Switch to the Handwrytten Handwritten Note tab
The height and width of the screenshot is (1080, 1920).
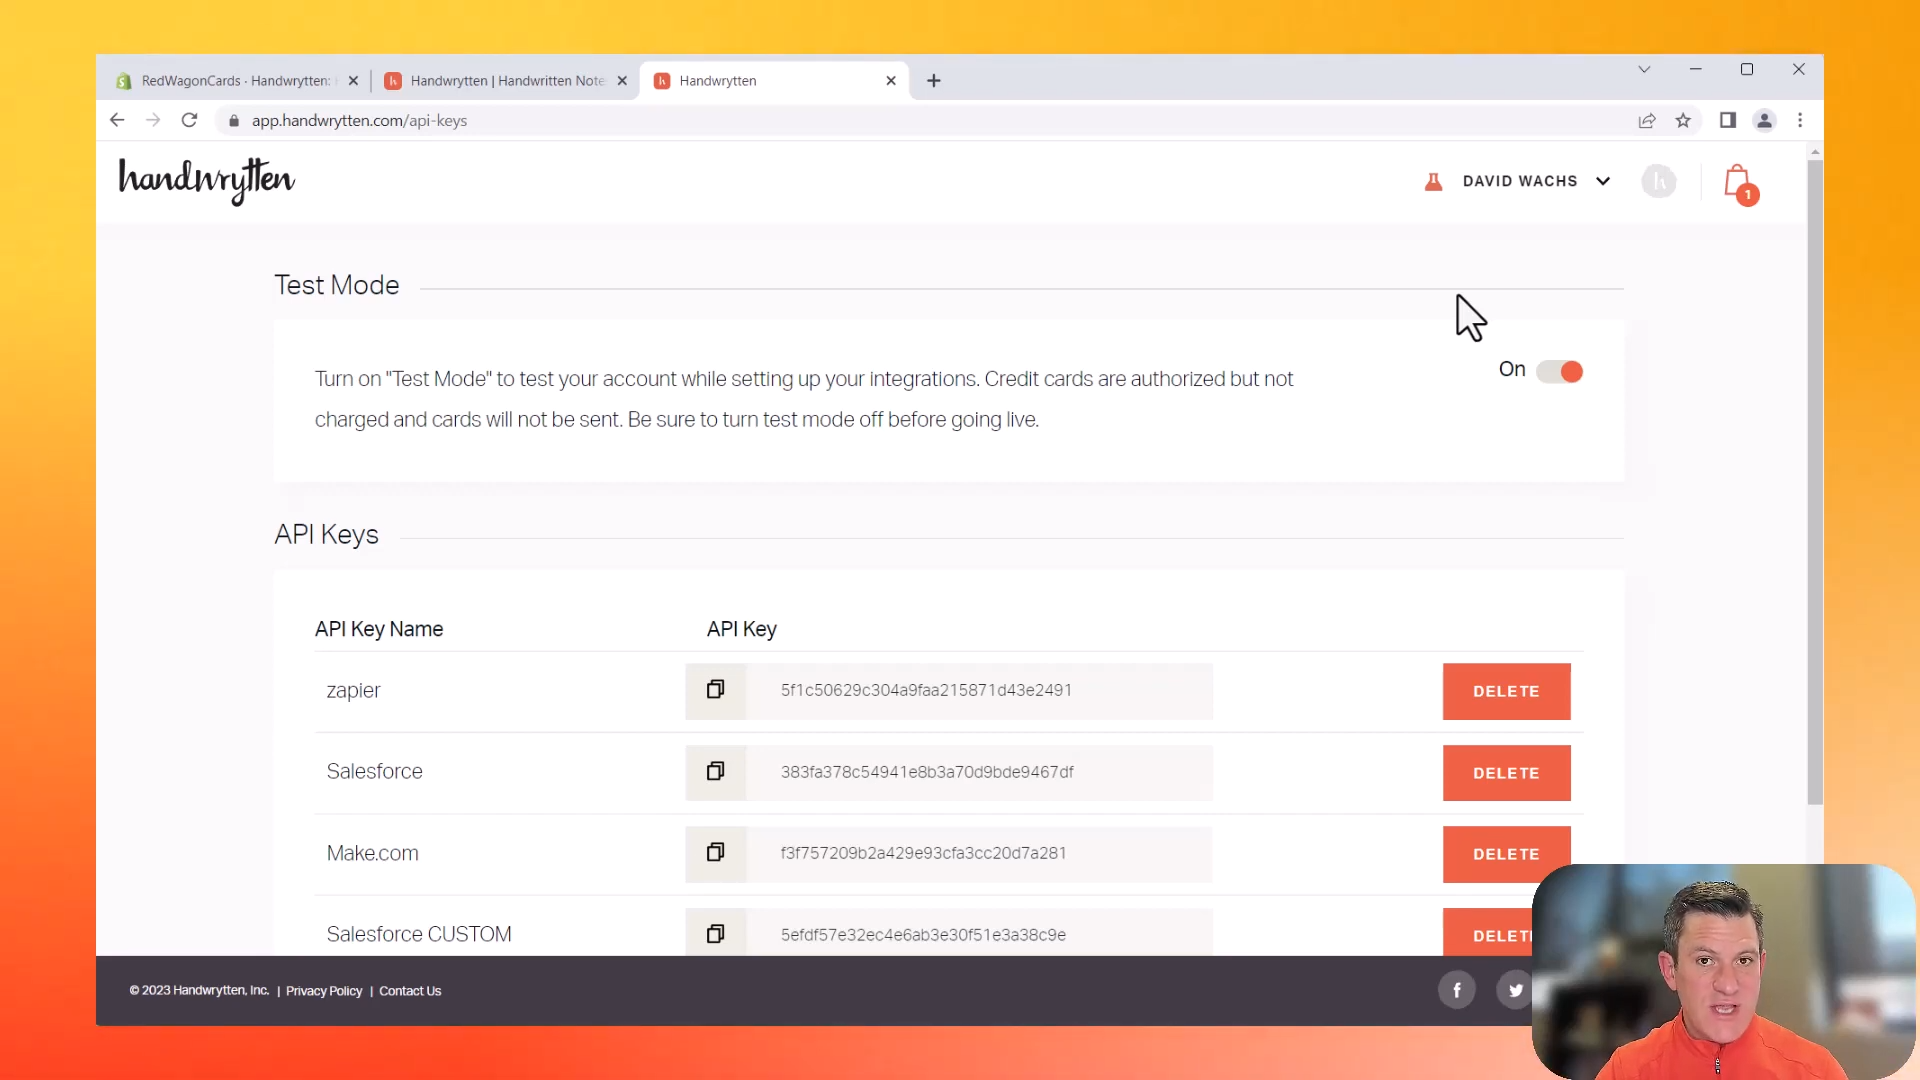tap(500, 80)
